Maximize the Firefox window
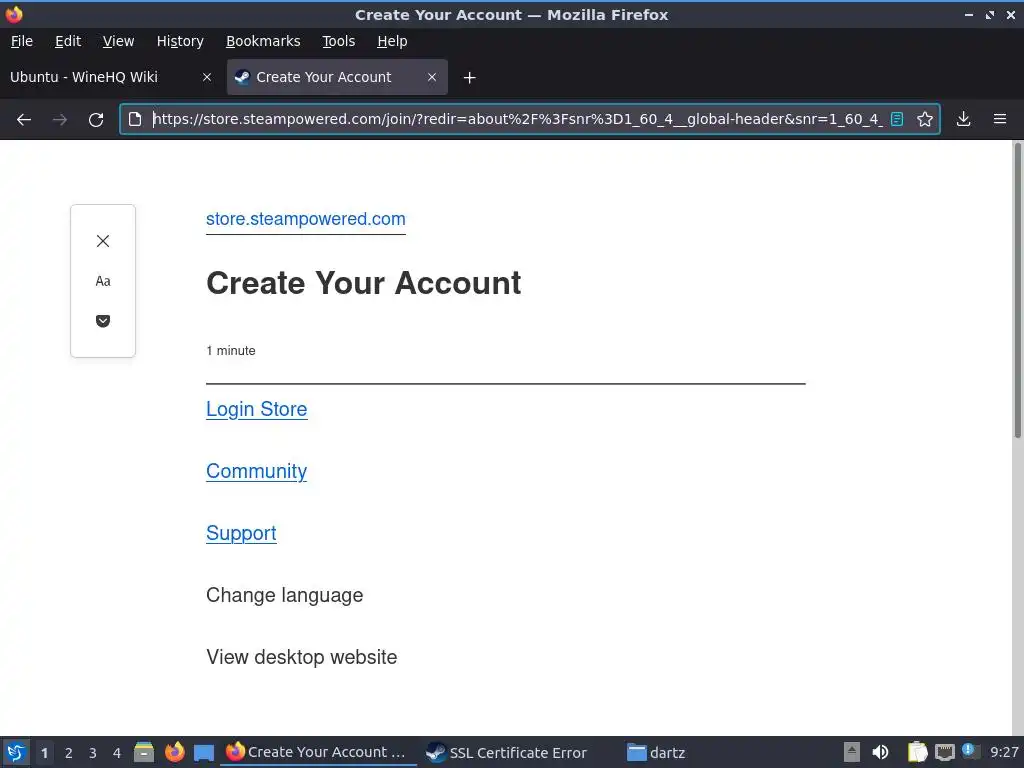Screen dimensions: 1024x768 point(990,14)
